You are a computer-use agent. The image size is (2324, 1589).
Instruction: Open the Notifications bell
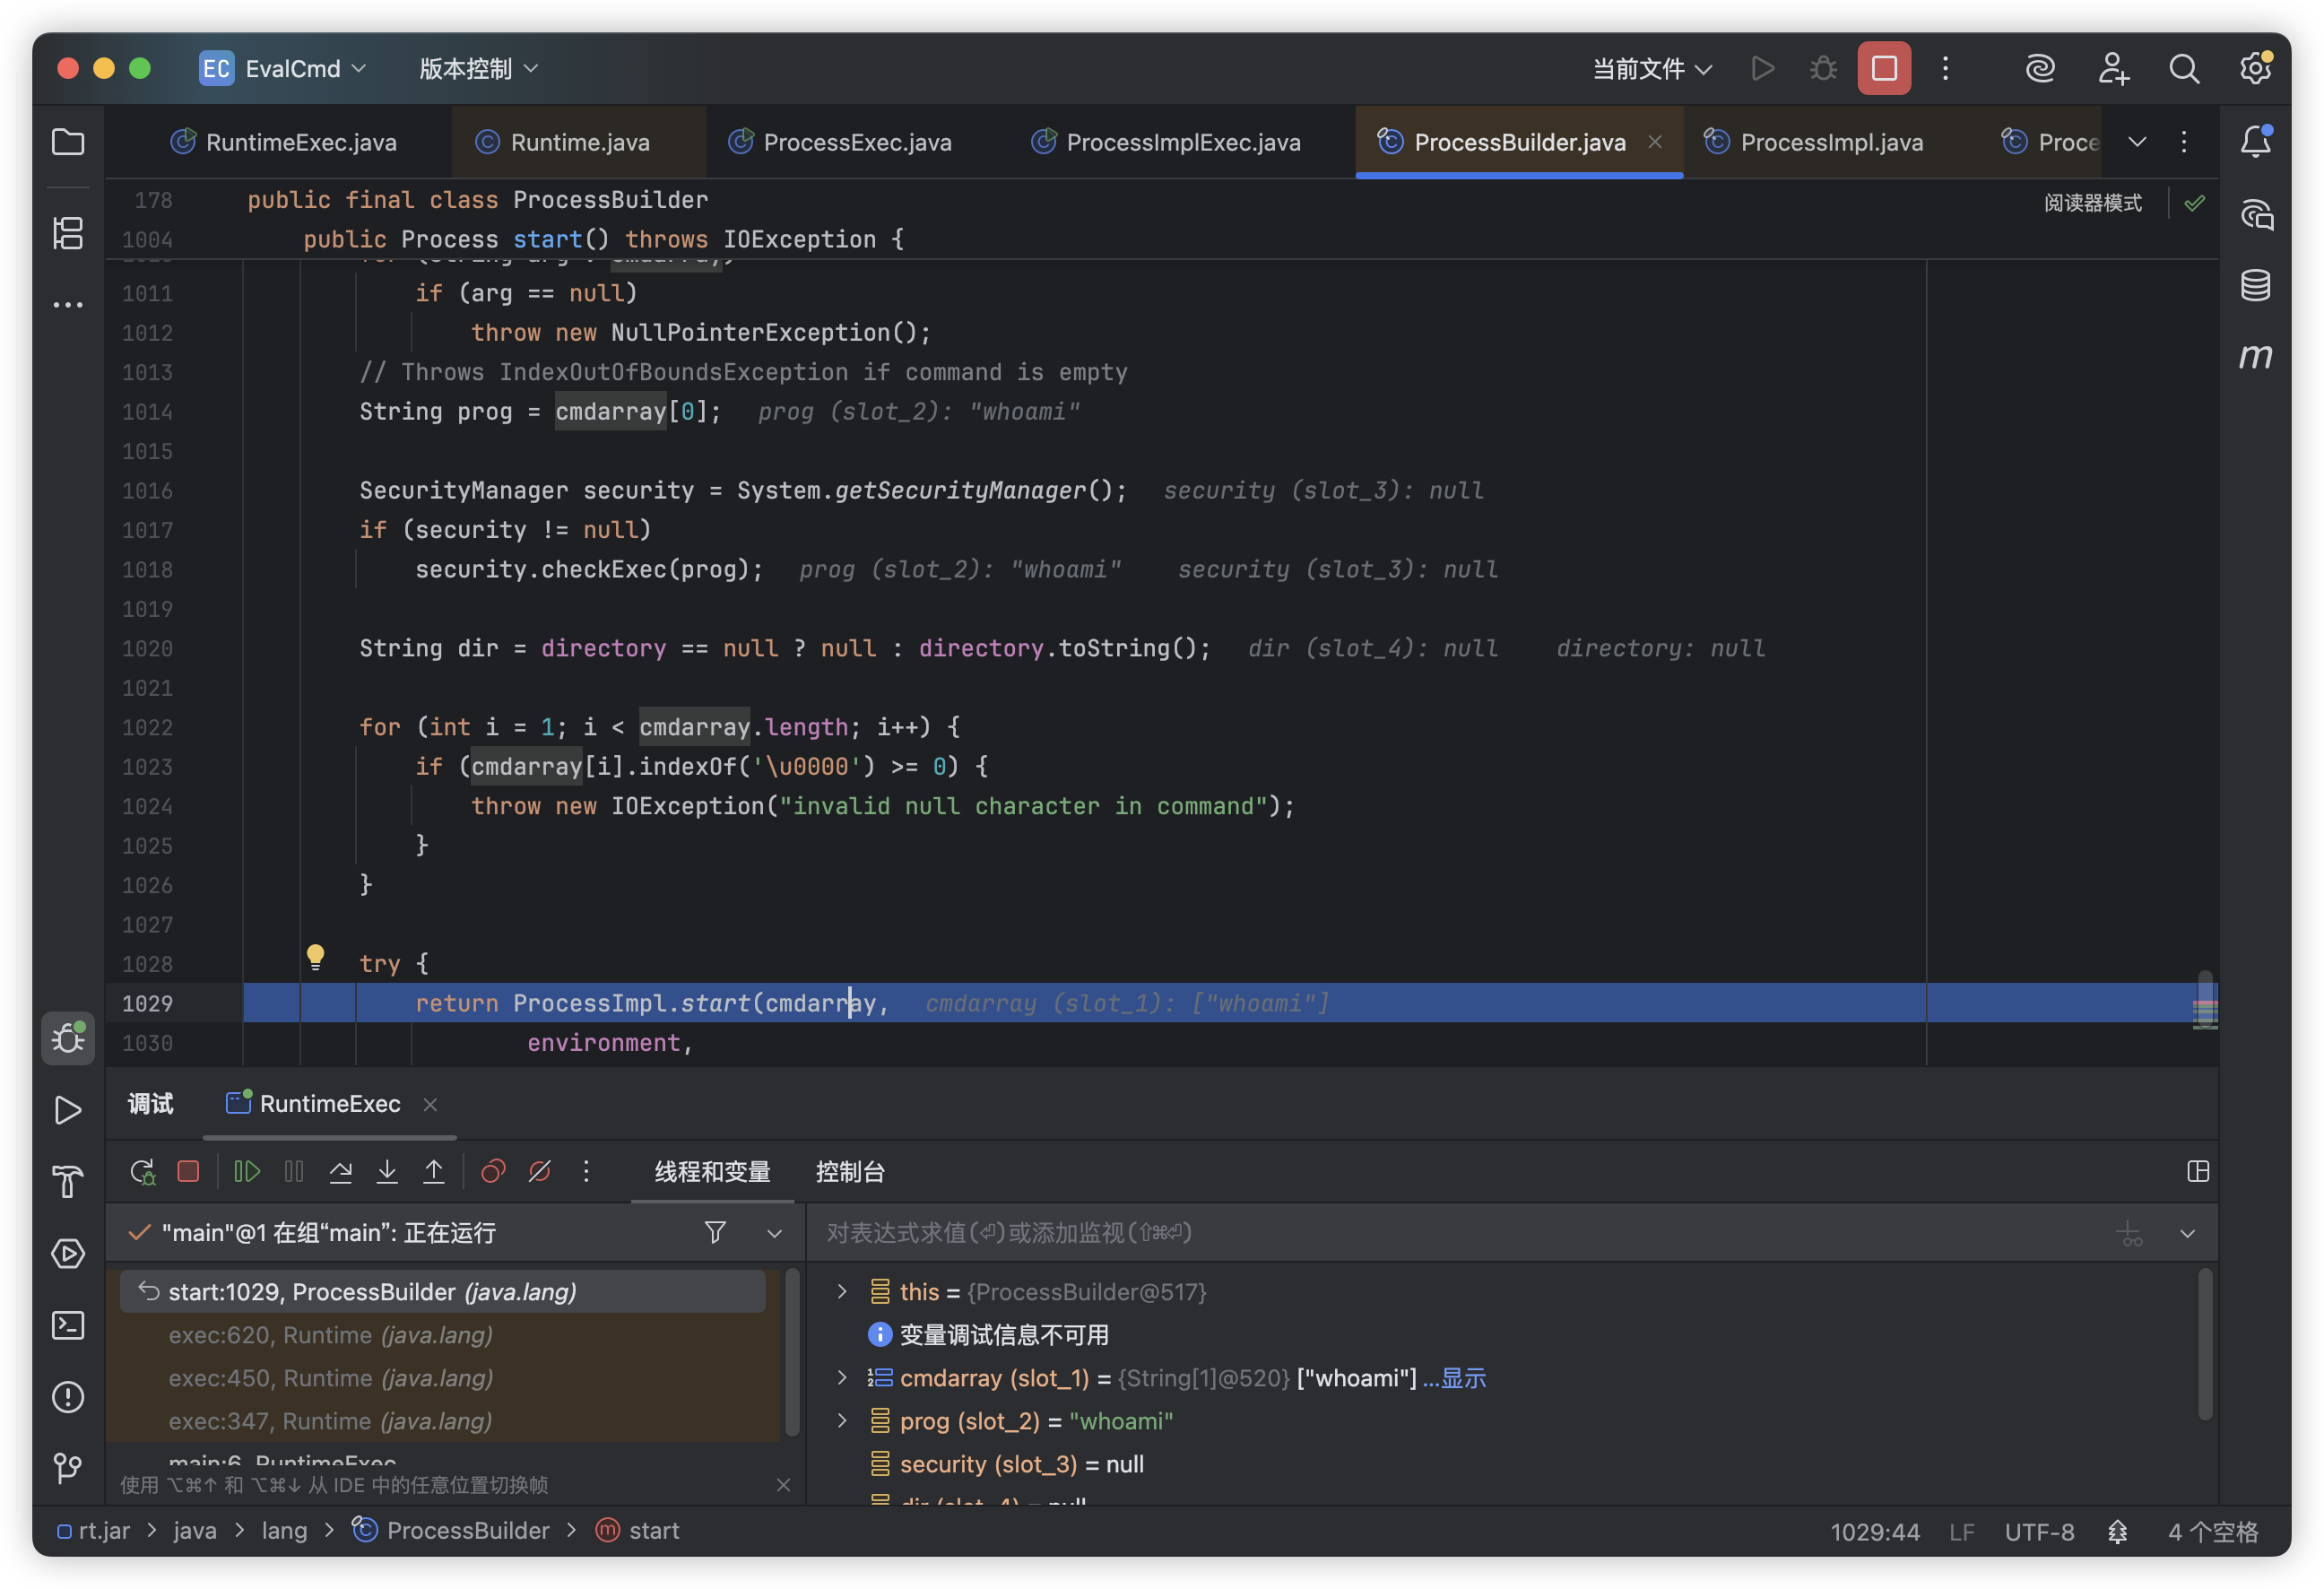(x=2256, y=142)
